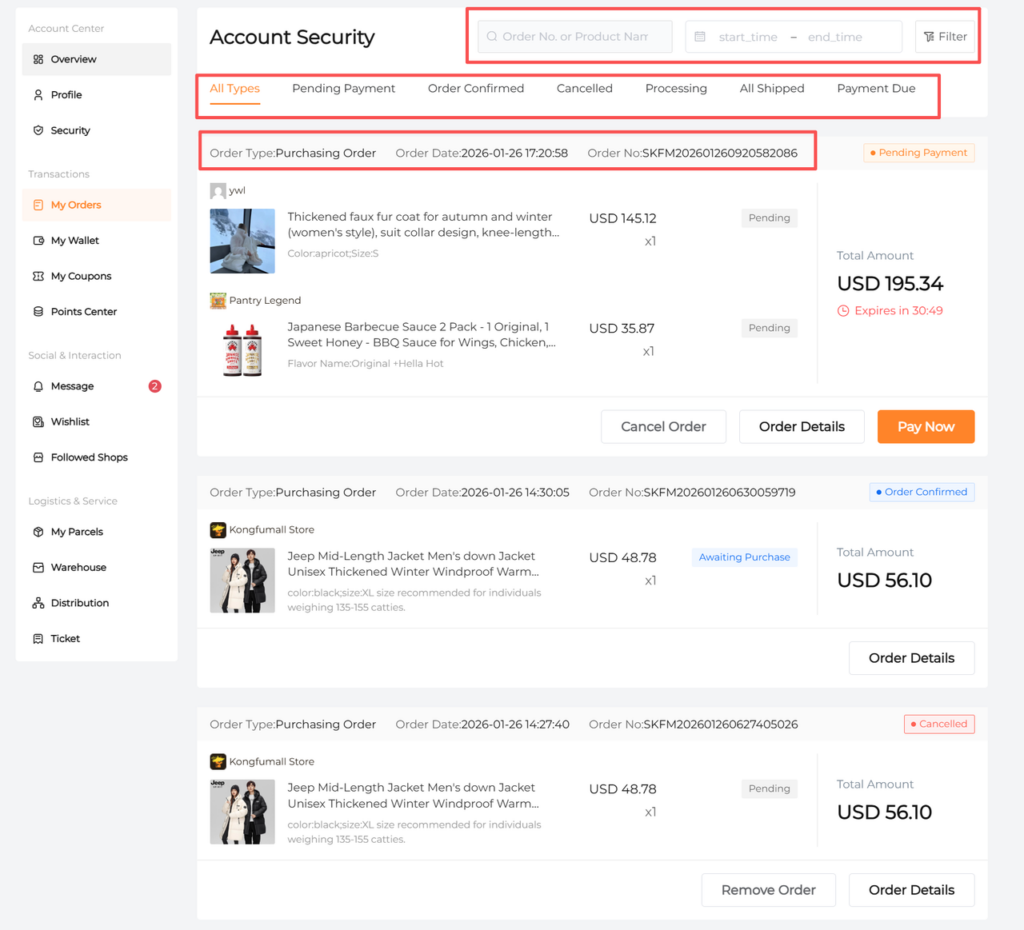Click the Message bell icon

(x=38, y=386)
